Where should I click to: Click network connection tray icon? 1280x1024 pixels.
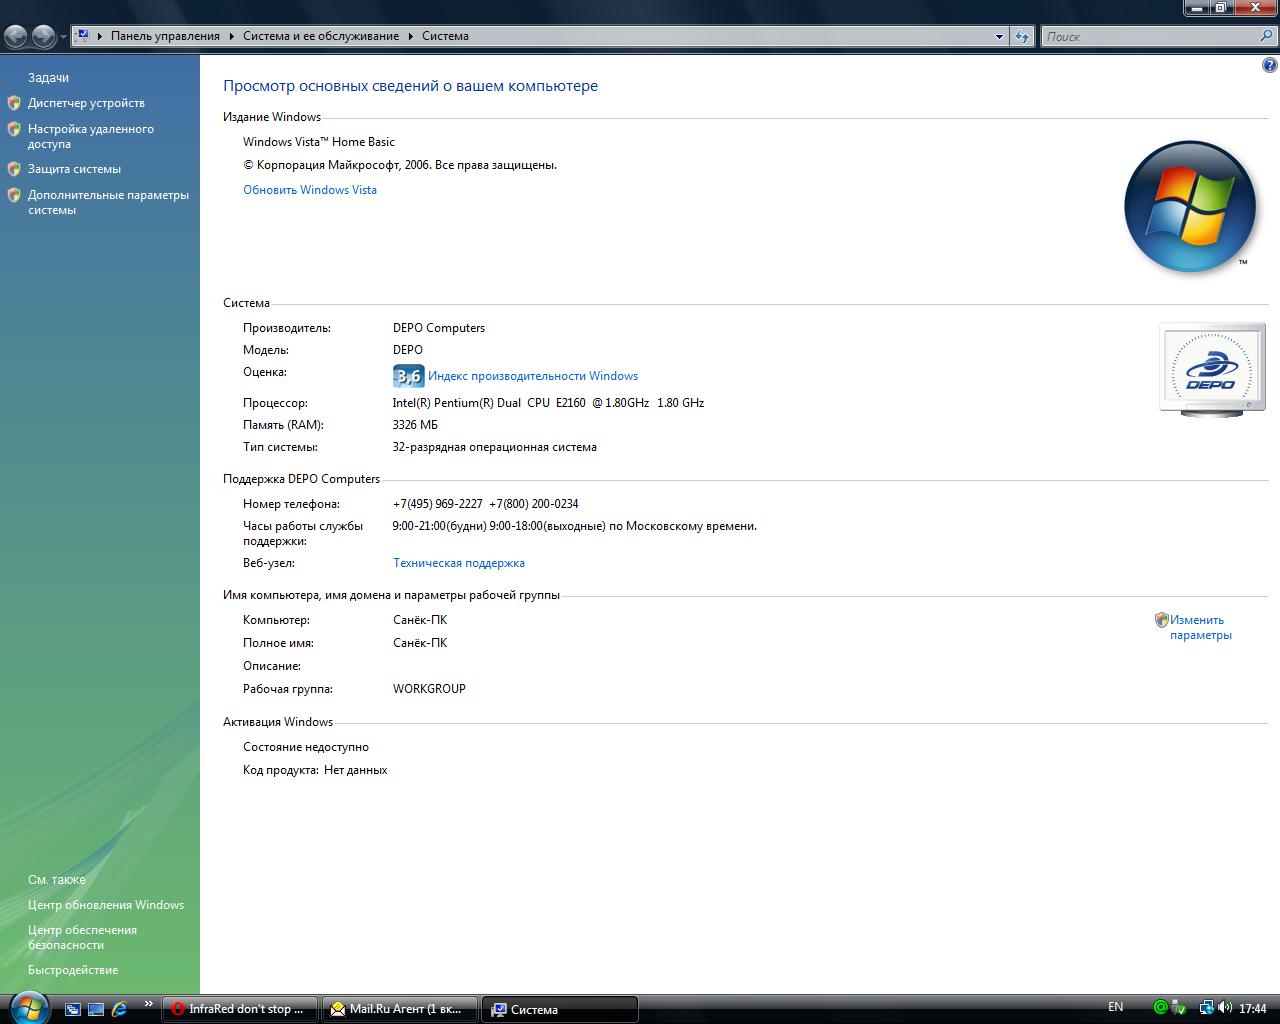pyautogui.click(x=1207, y=1008)
